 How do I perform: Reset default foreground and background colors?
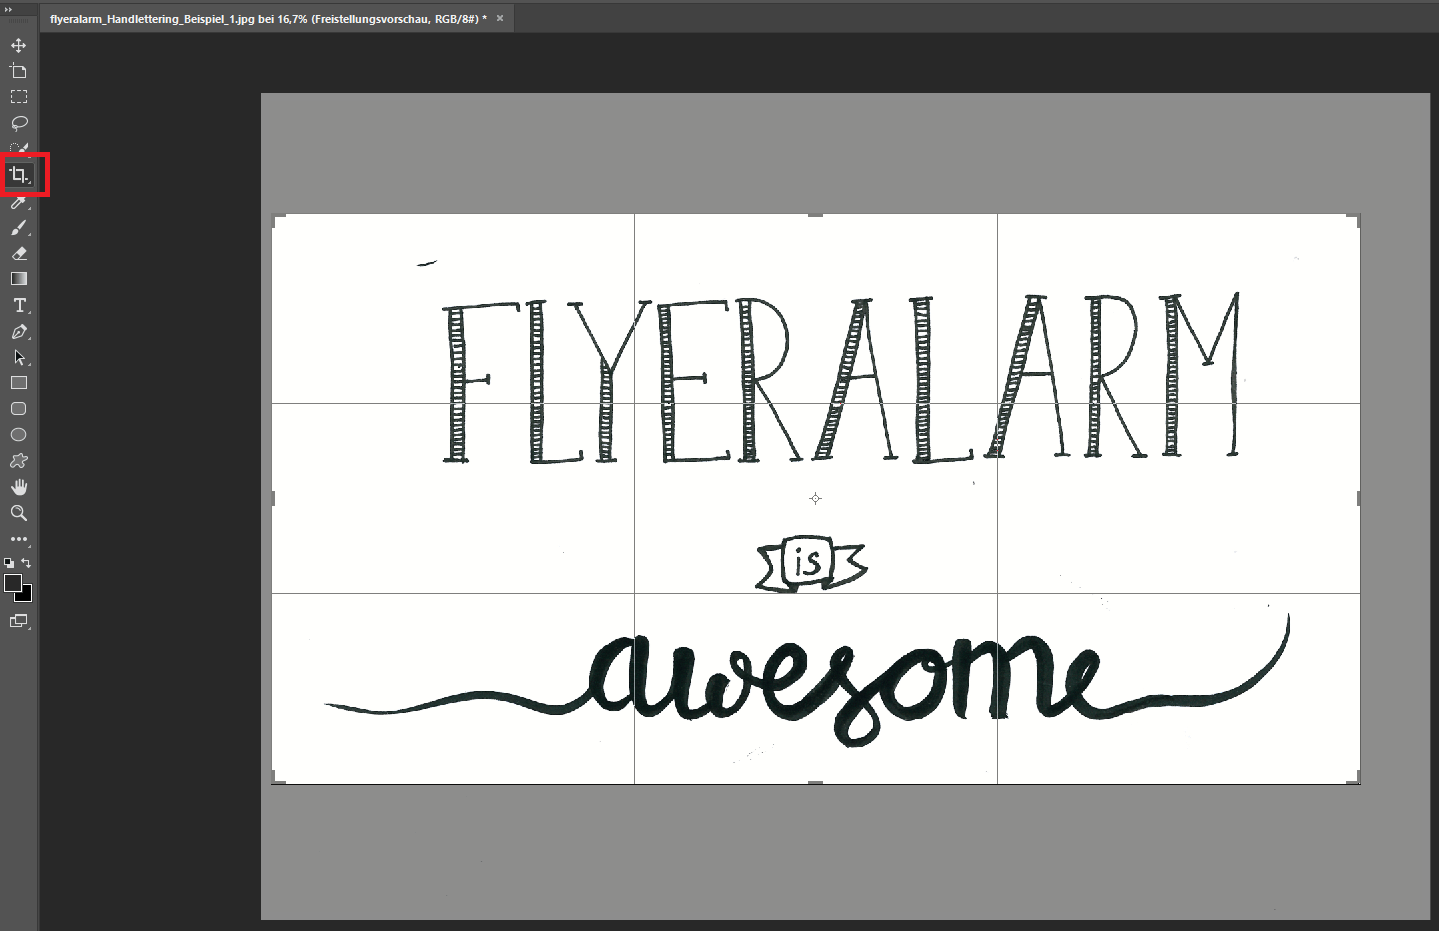[x=9, y=564]
